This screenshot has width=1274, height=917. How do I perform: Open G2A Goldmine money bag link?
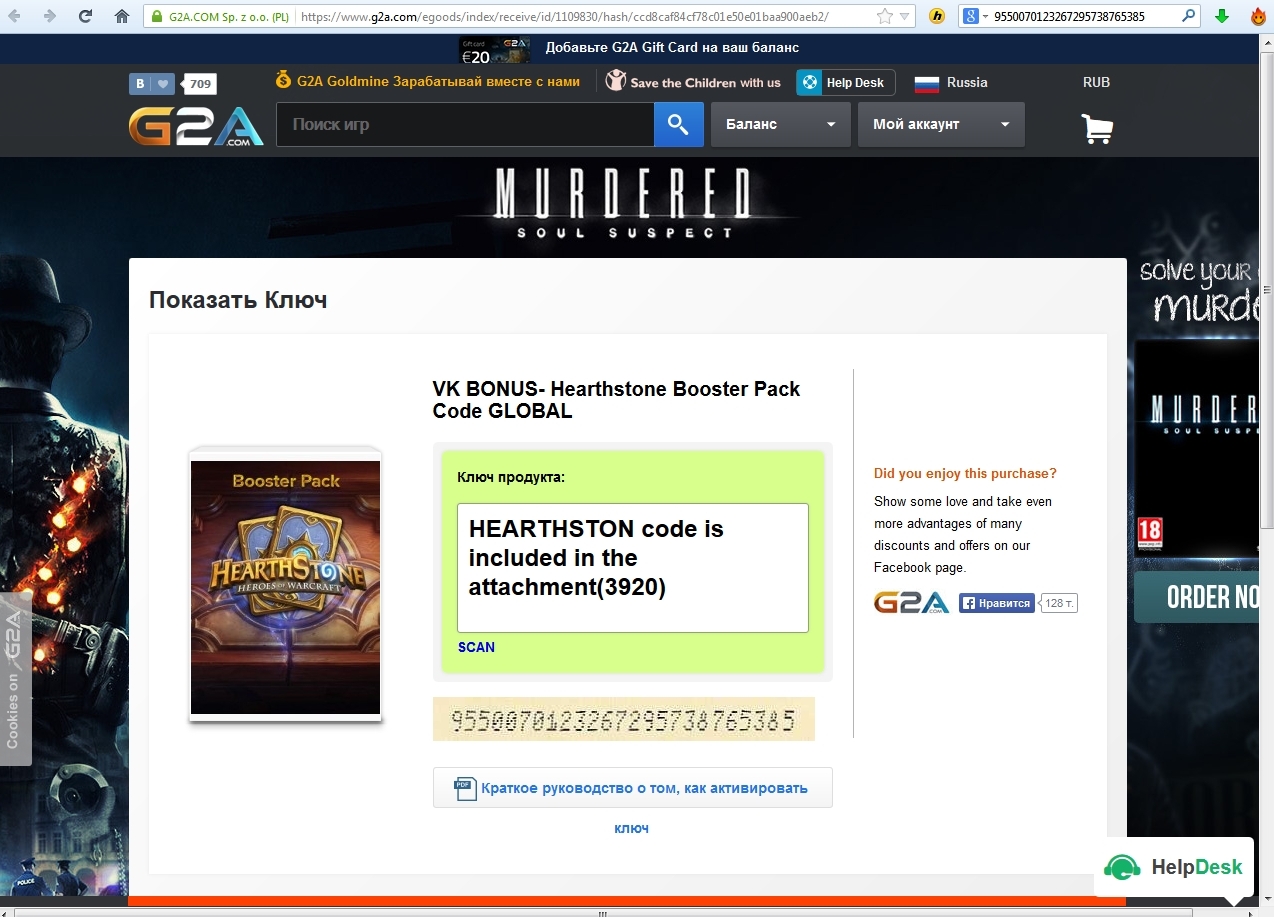[427, 81]
